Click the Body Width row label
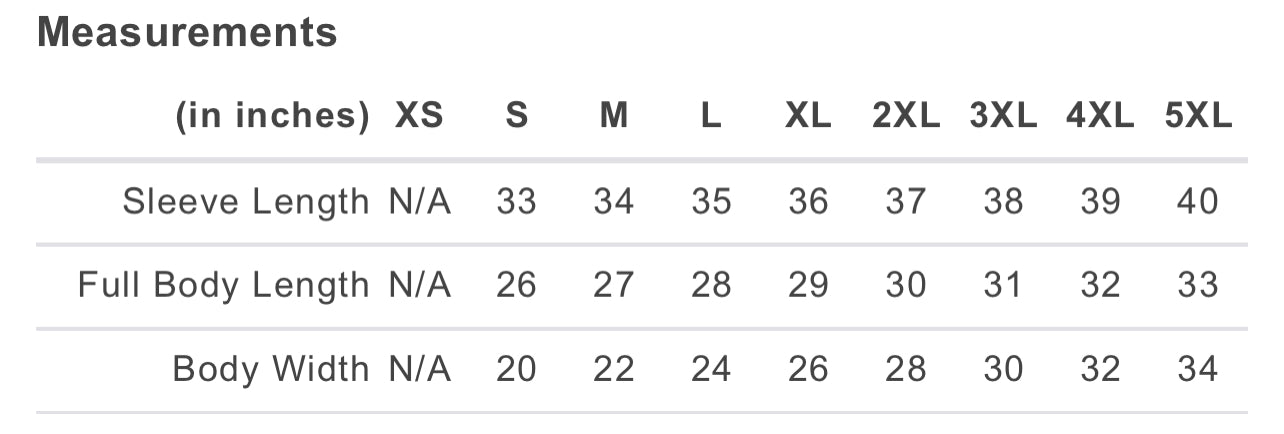The width and height of the screenshot is (1284, 434). (271, 370)
